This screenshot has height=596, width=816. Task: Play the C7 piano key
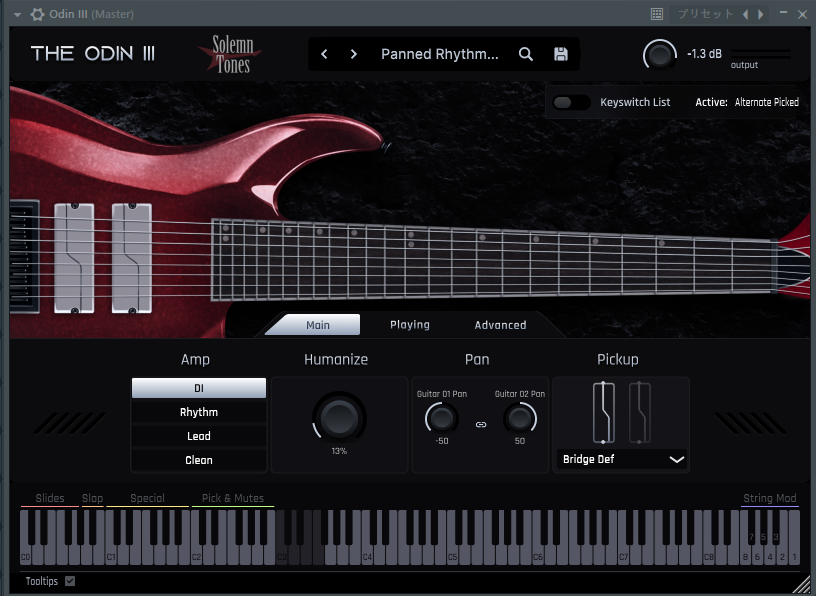click(623, 556)
